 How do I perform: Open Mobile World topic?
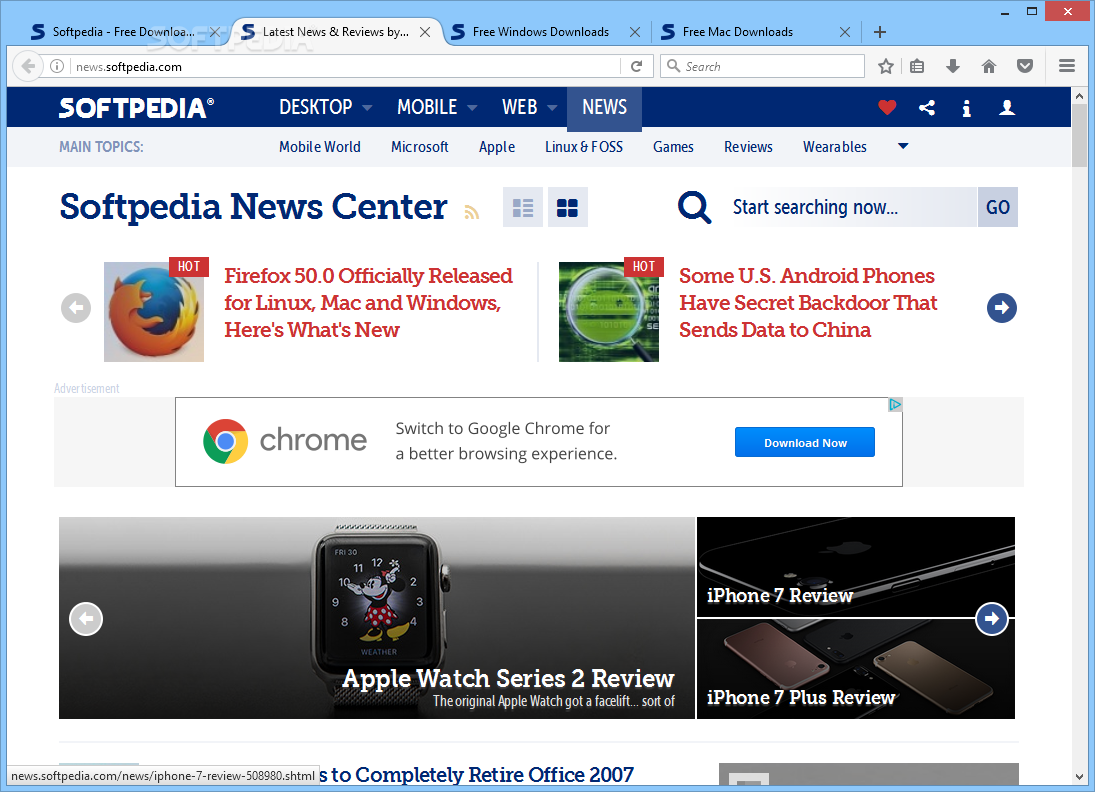tap(320, 147)
